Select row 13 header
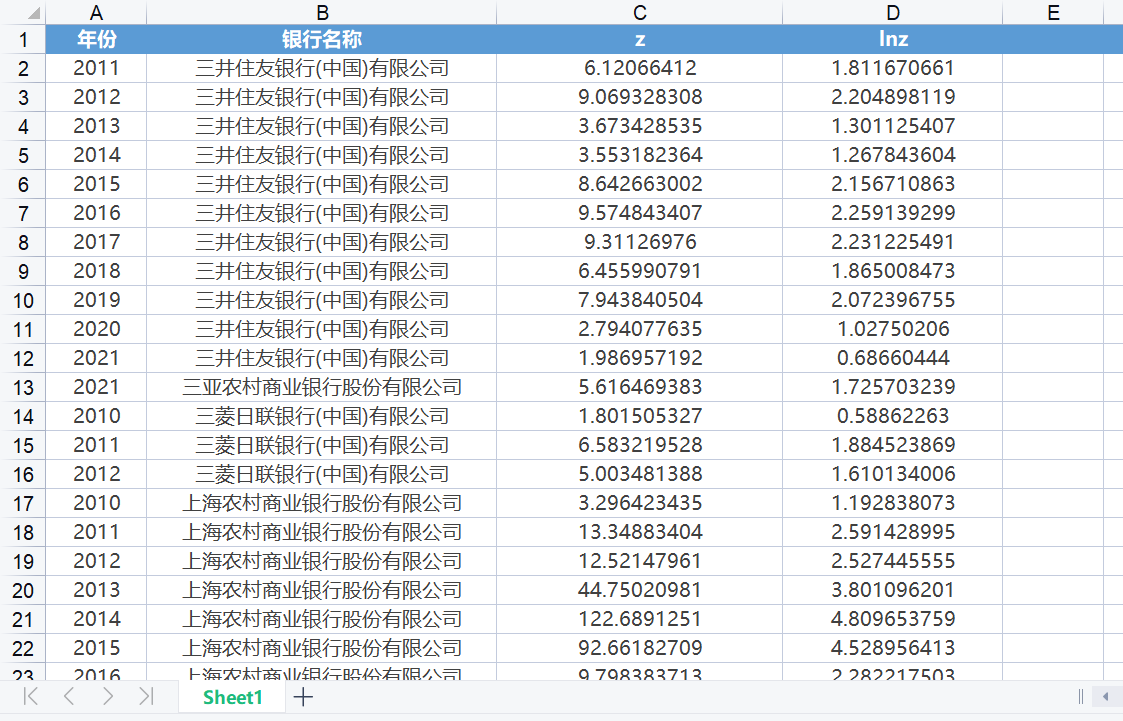This screenshot has height=721, width=1123. 23,387
